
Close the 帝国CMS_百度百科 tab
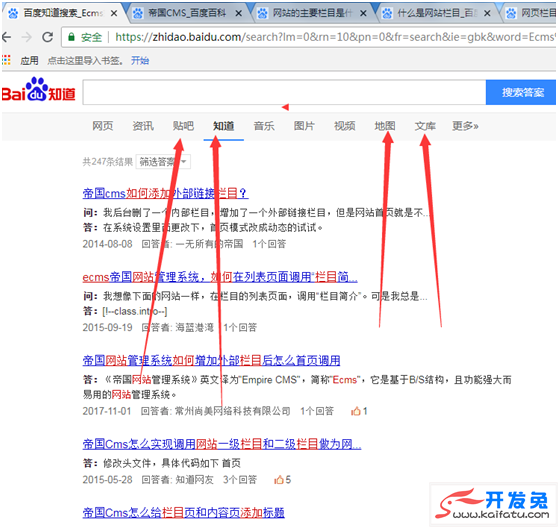tap(239, 14)
